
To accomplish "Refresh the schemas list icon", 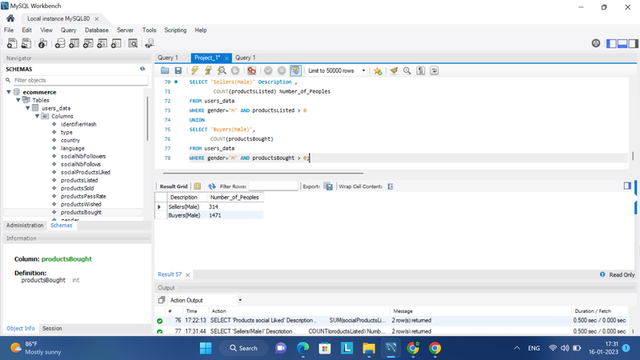I will tap(142, 69).
